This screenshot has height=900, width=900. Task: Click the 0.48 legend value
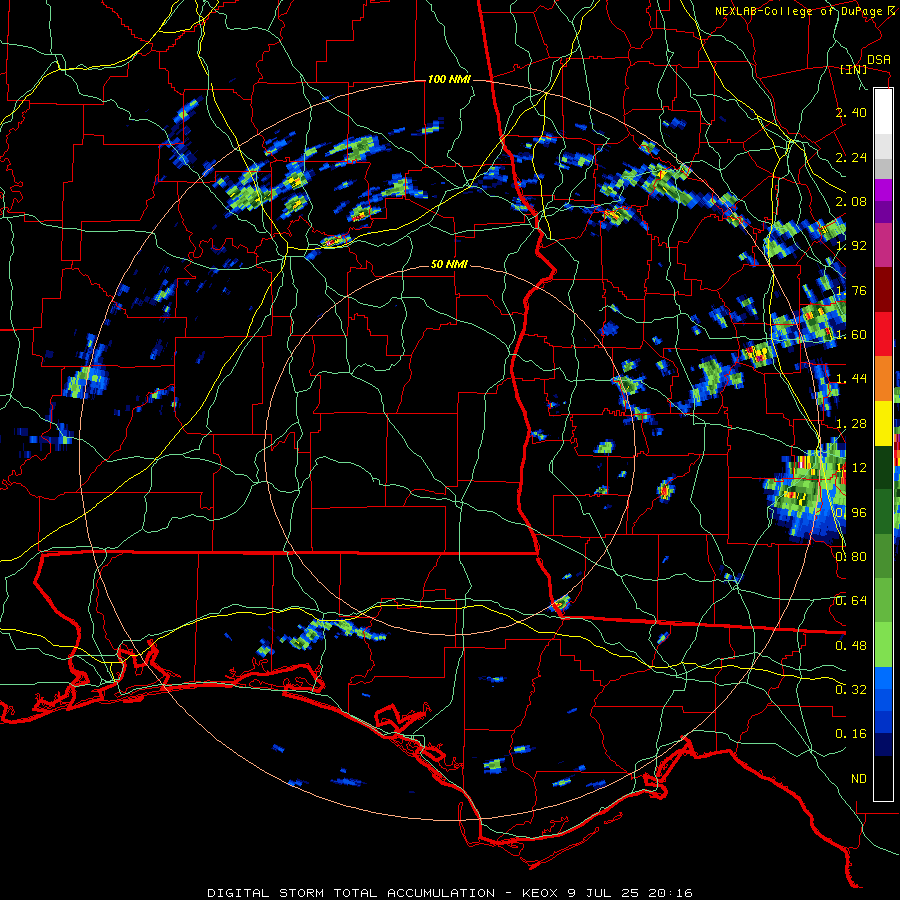[x=851, y=645]
